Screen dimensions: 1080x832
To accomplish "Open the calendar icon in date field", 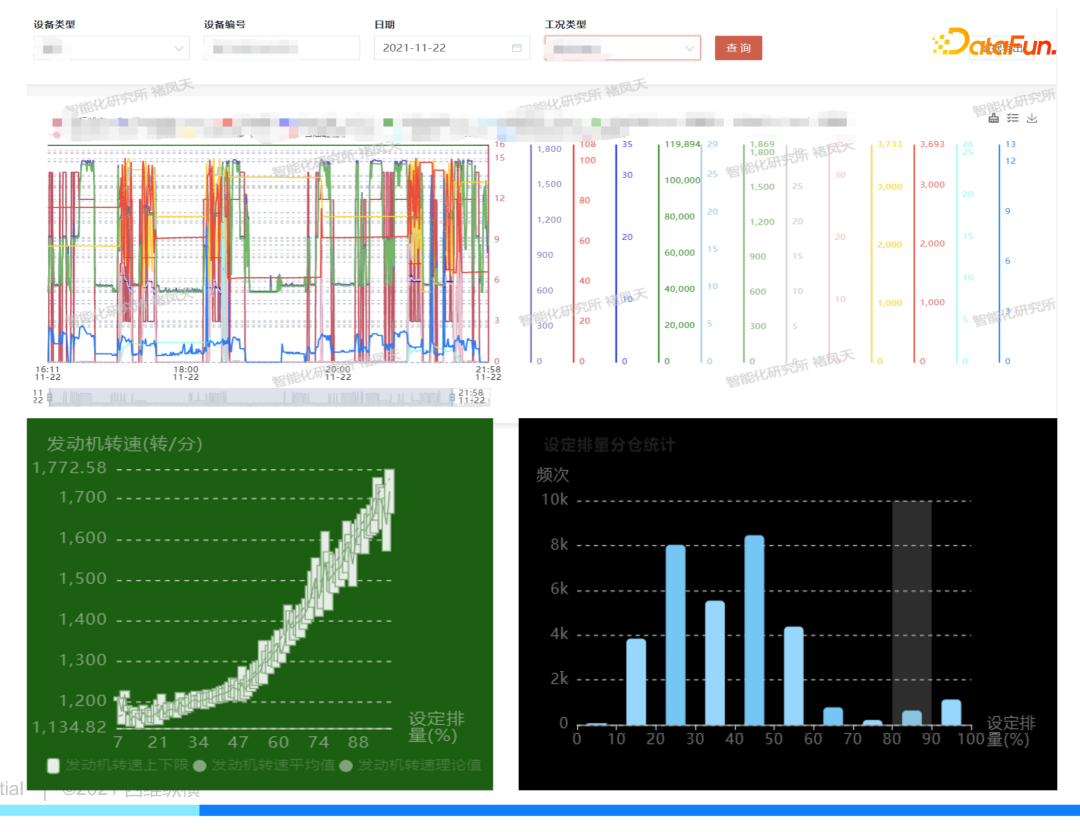I will coord(517,48).
